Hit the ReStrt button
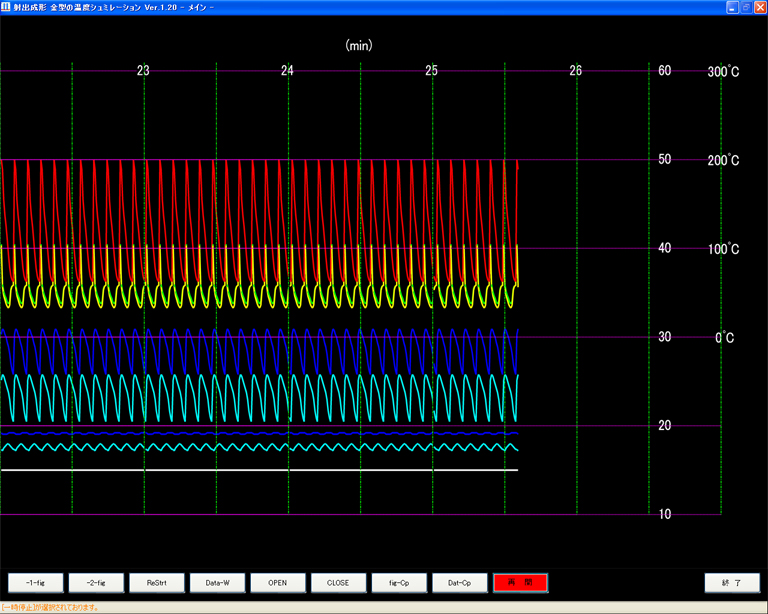This screenshot has width=768, height=614. pyautogui.click(x=157, y=583)
